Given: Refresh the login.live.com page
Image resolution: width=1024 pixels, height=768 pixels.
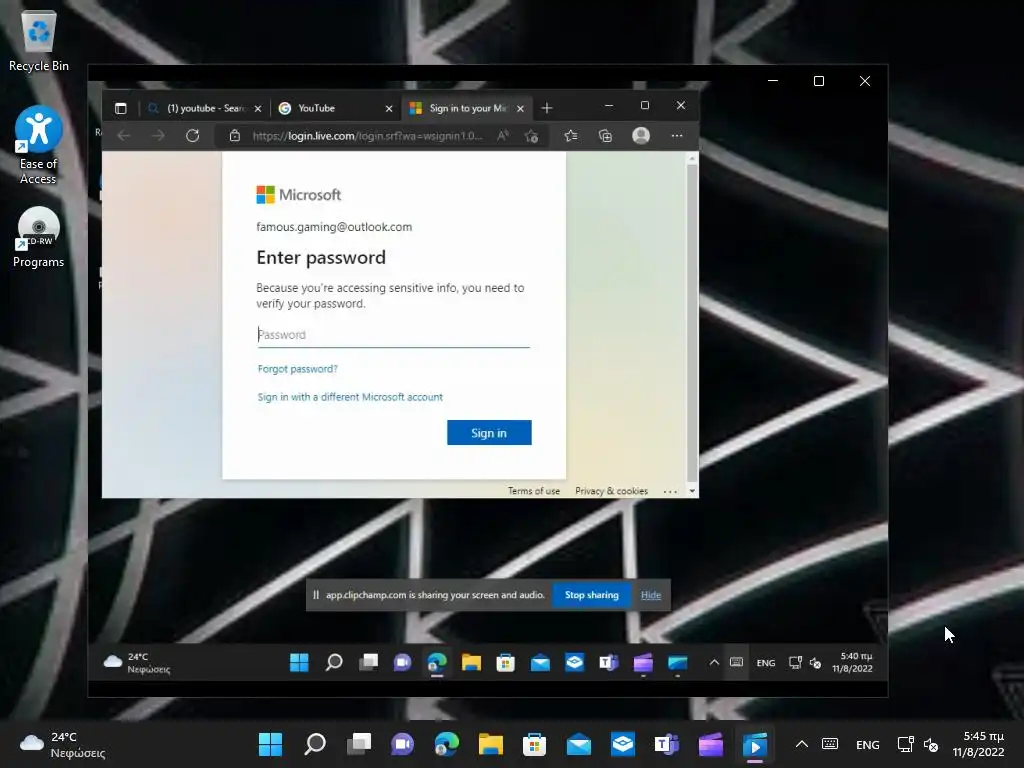Looking at the screenshot, I should point(193,136).
